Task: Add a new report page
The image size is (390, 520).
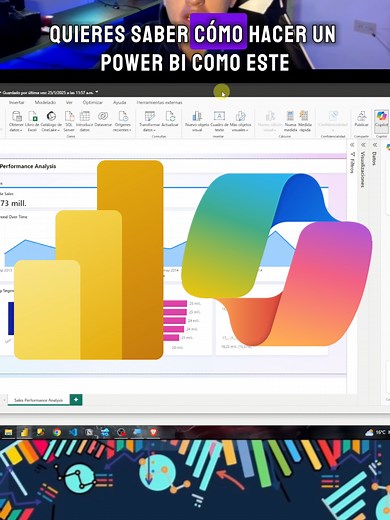Action: [x=76, y=400]
